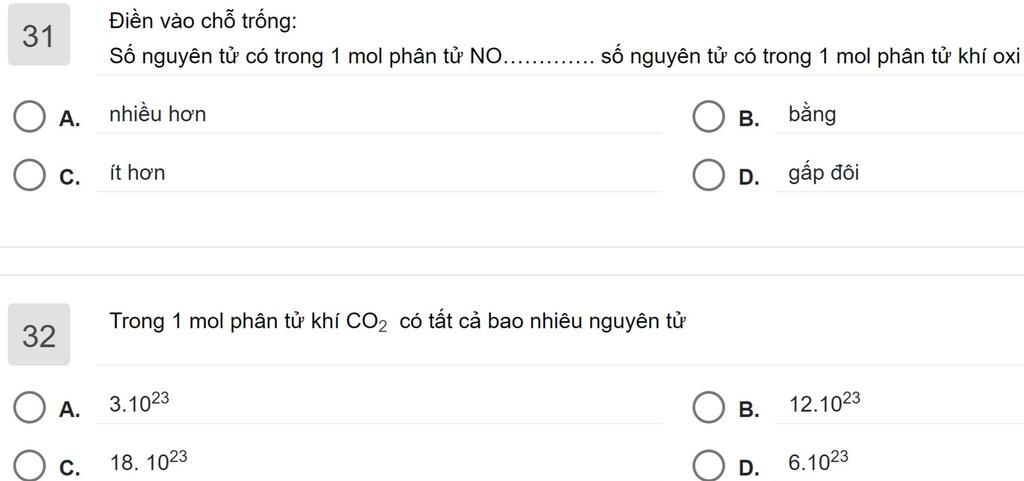The image size is (1024, 481).
Task: Click the question number 31 badge
Action: [39, 35]
